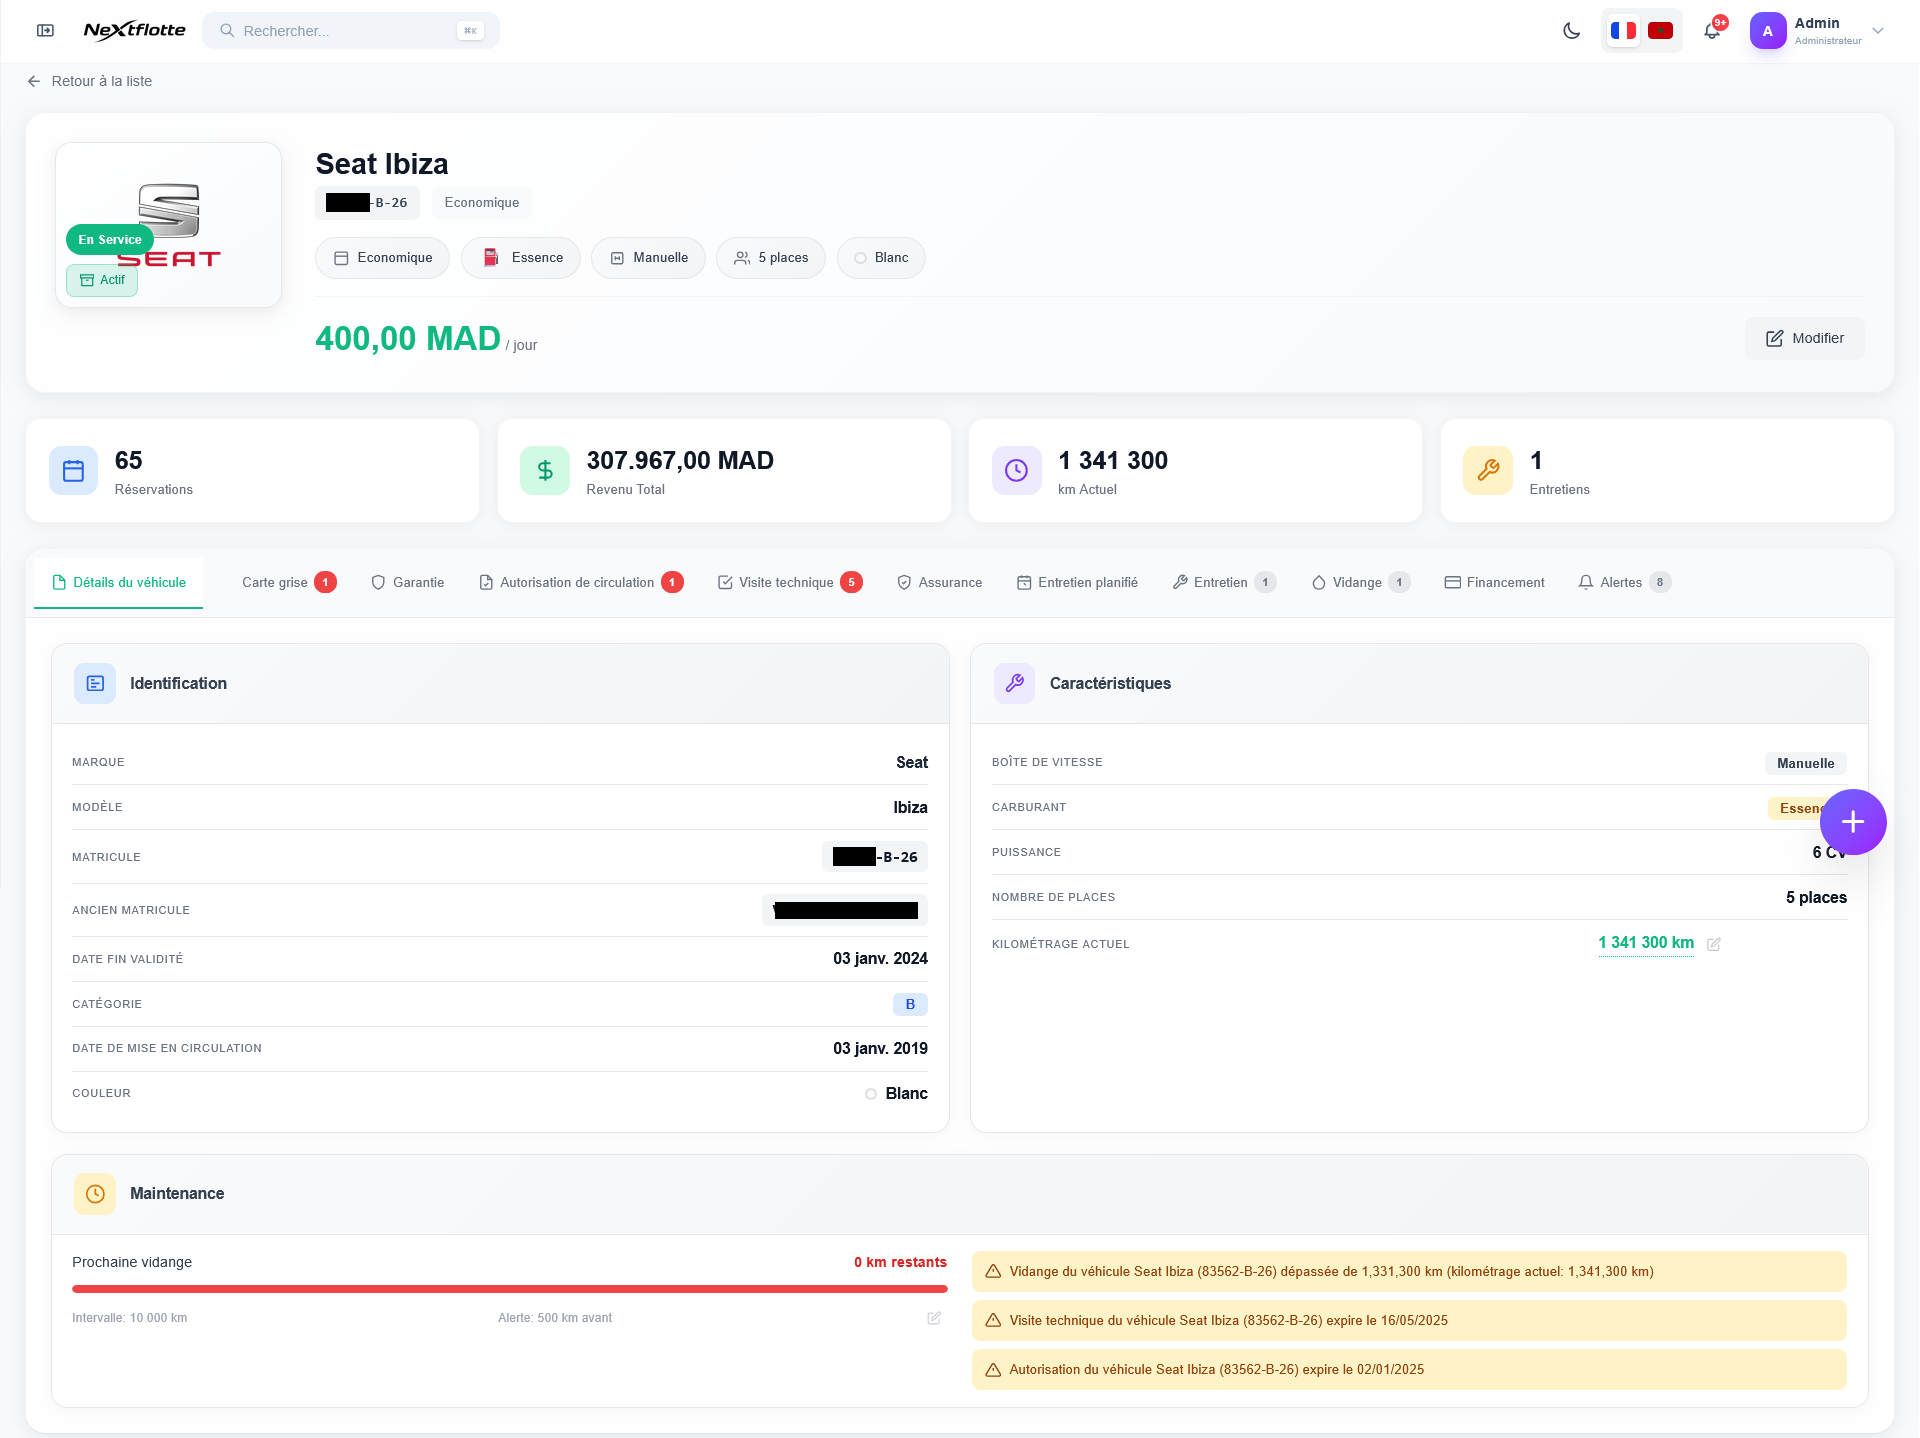Switch to dark mode moon icon
Image resolution: width=1920 pixels, height=1438 pixels.
coord(1571,31)
